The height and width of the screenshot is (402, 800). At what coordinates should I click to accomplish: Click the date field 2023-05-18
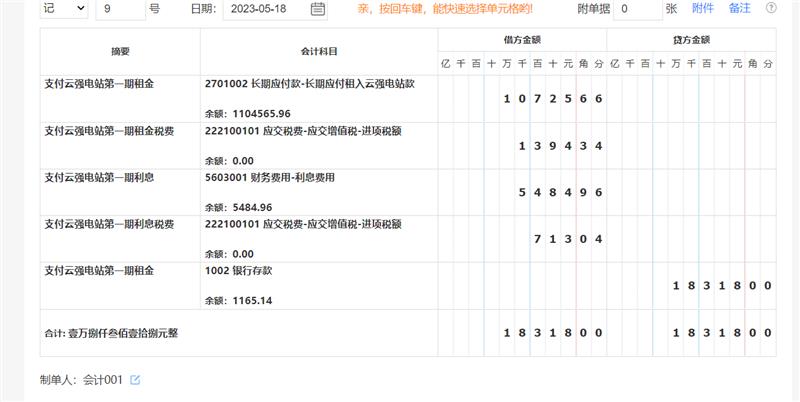point(265,10)
